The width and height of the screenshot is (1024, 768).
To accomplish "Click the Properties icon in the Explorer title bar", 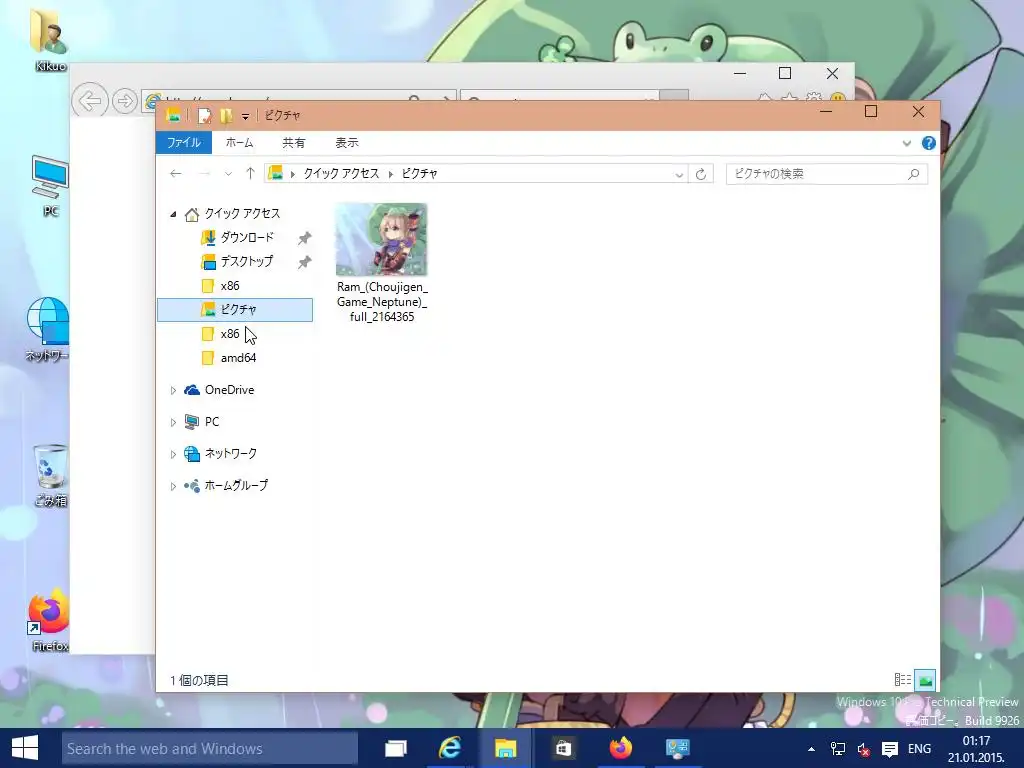I will pos(204,116).
